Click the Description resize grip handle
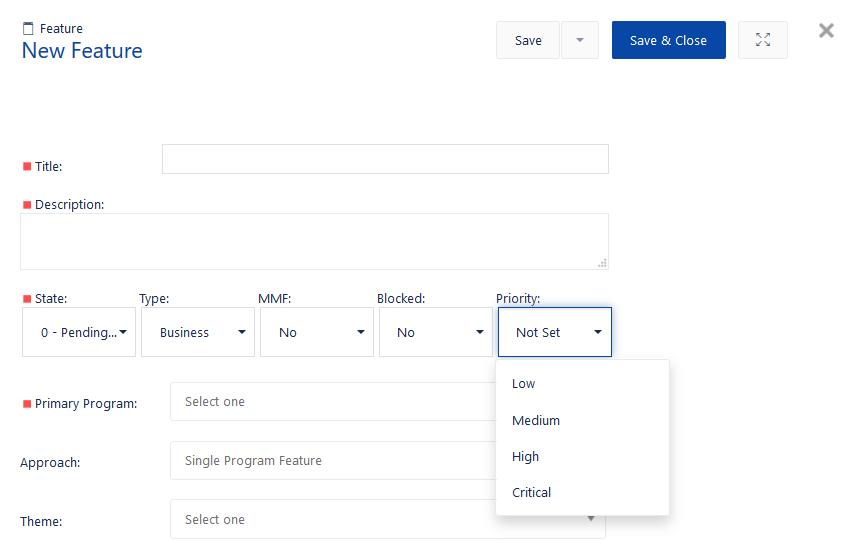 (602, 263)
